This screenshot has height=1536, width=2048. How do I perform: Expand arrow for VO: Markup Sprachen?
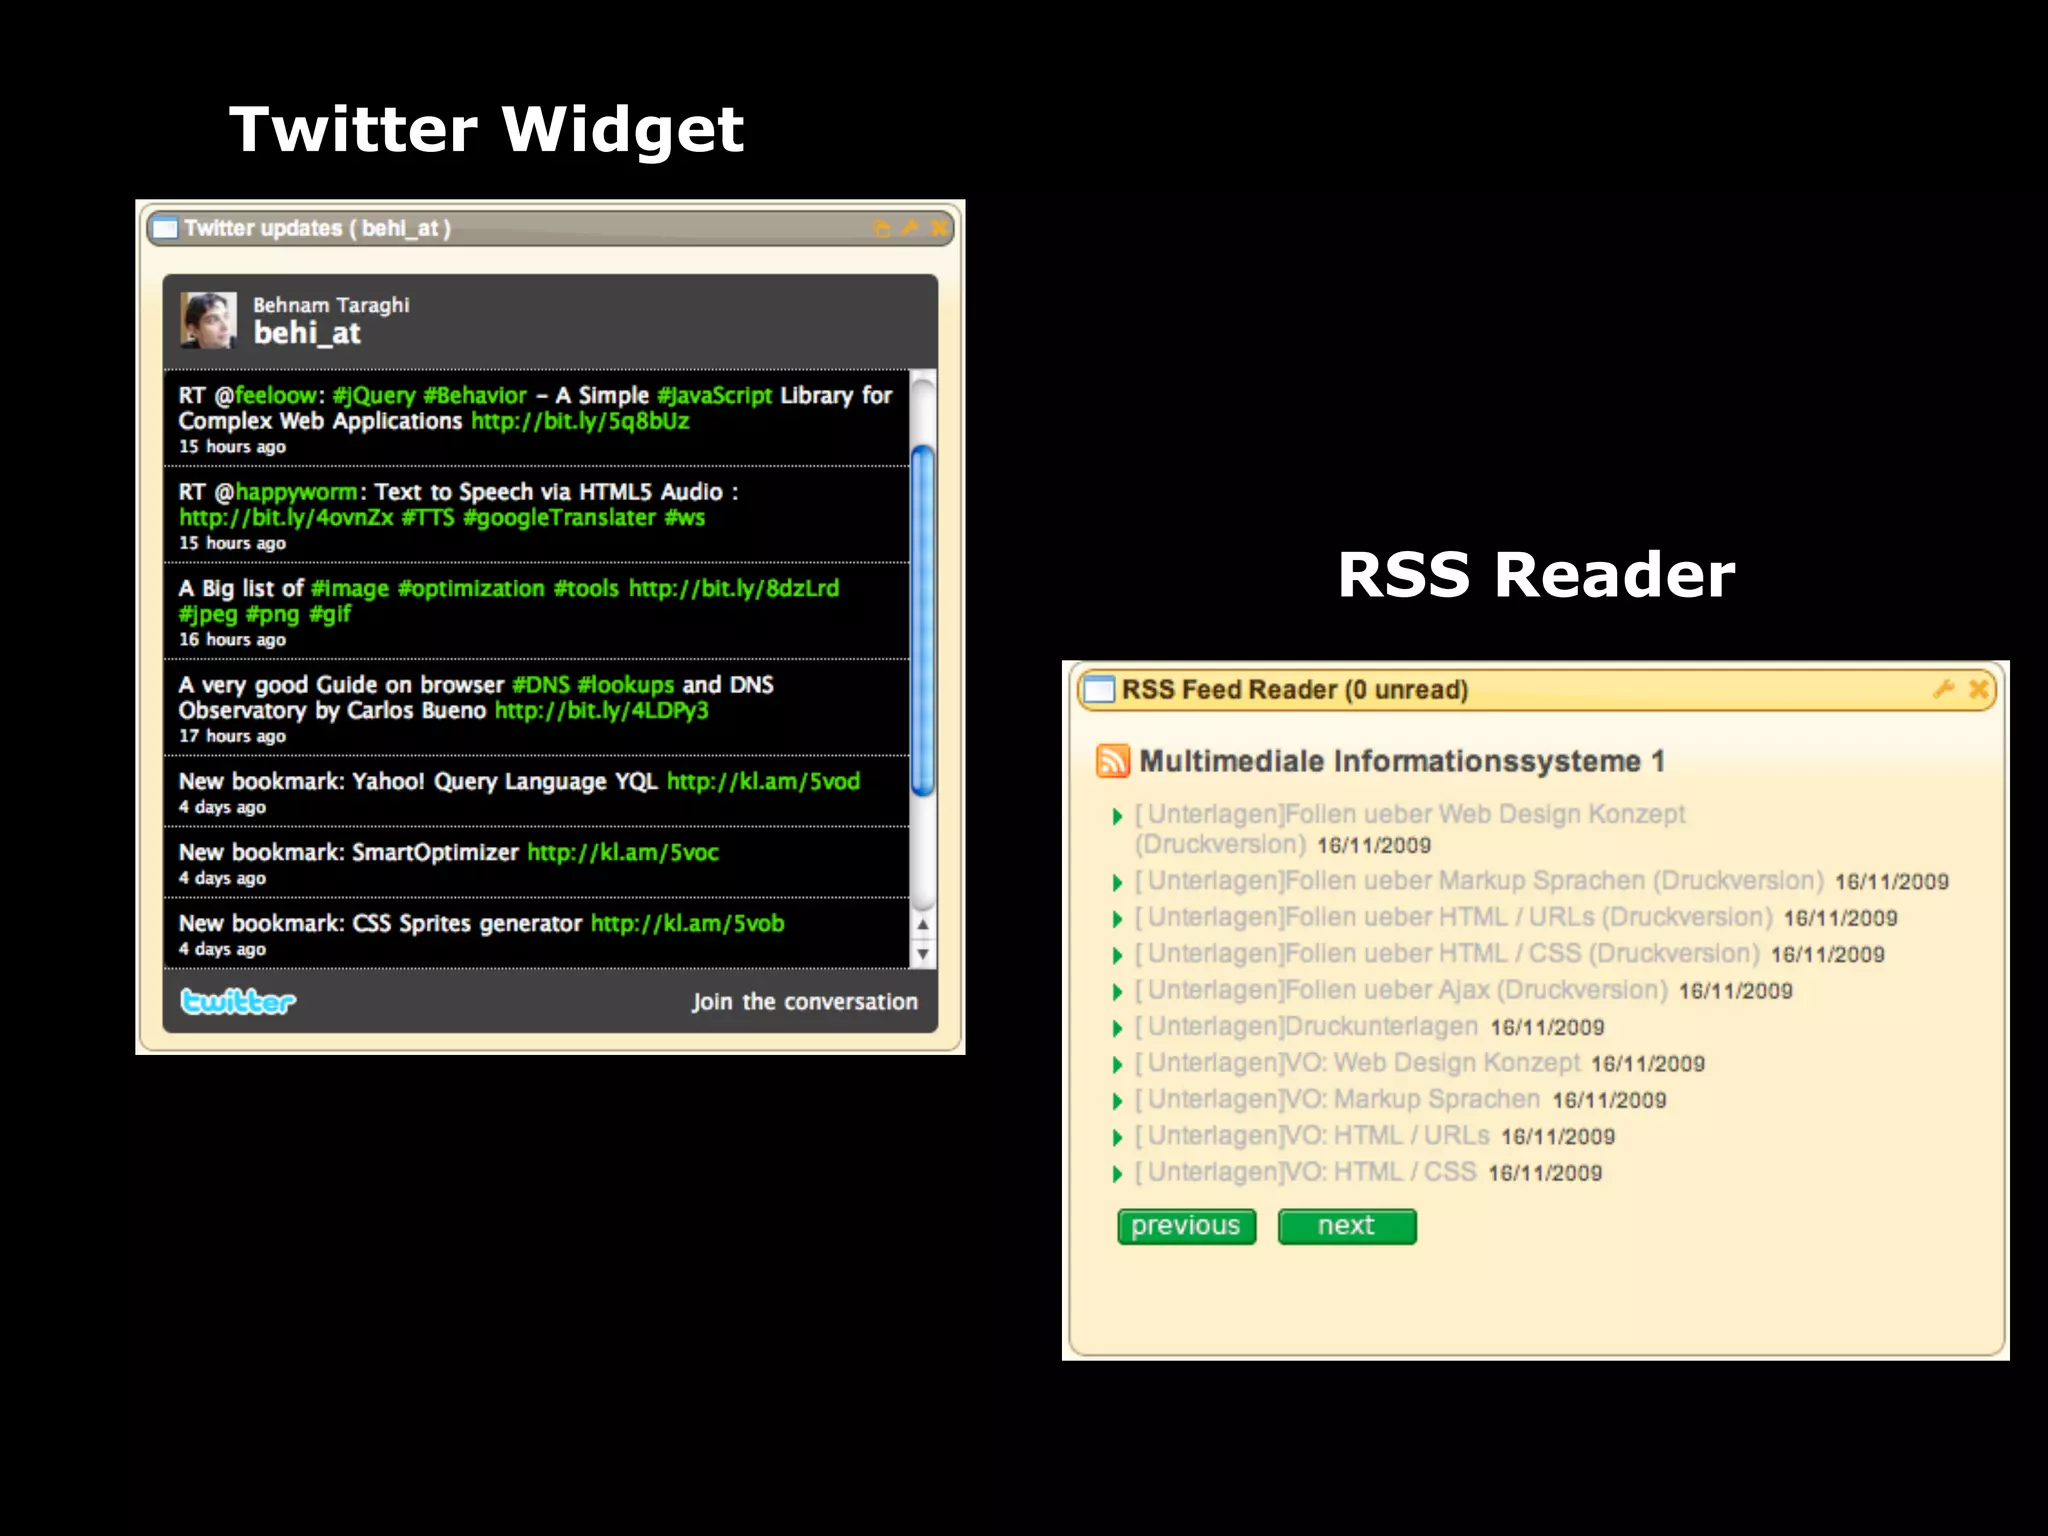1117,1102
